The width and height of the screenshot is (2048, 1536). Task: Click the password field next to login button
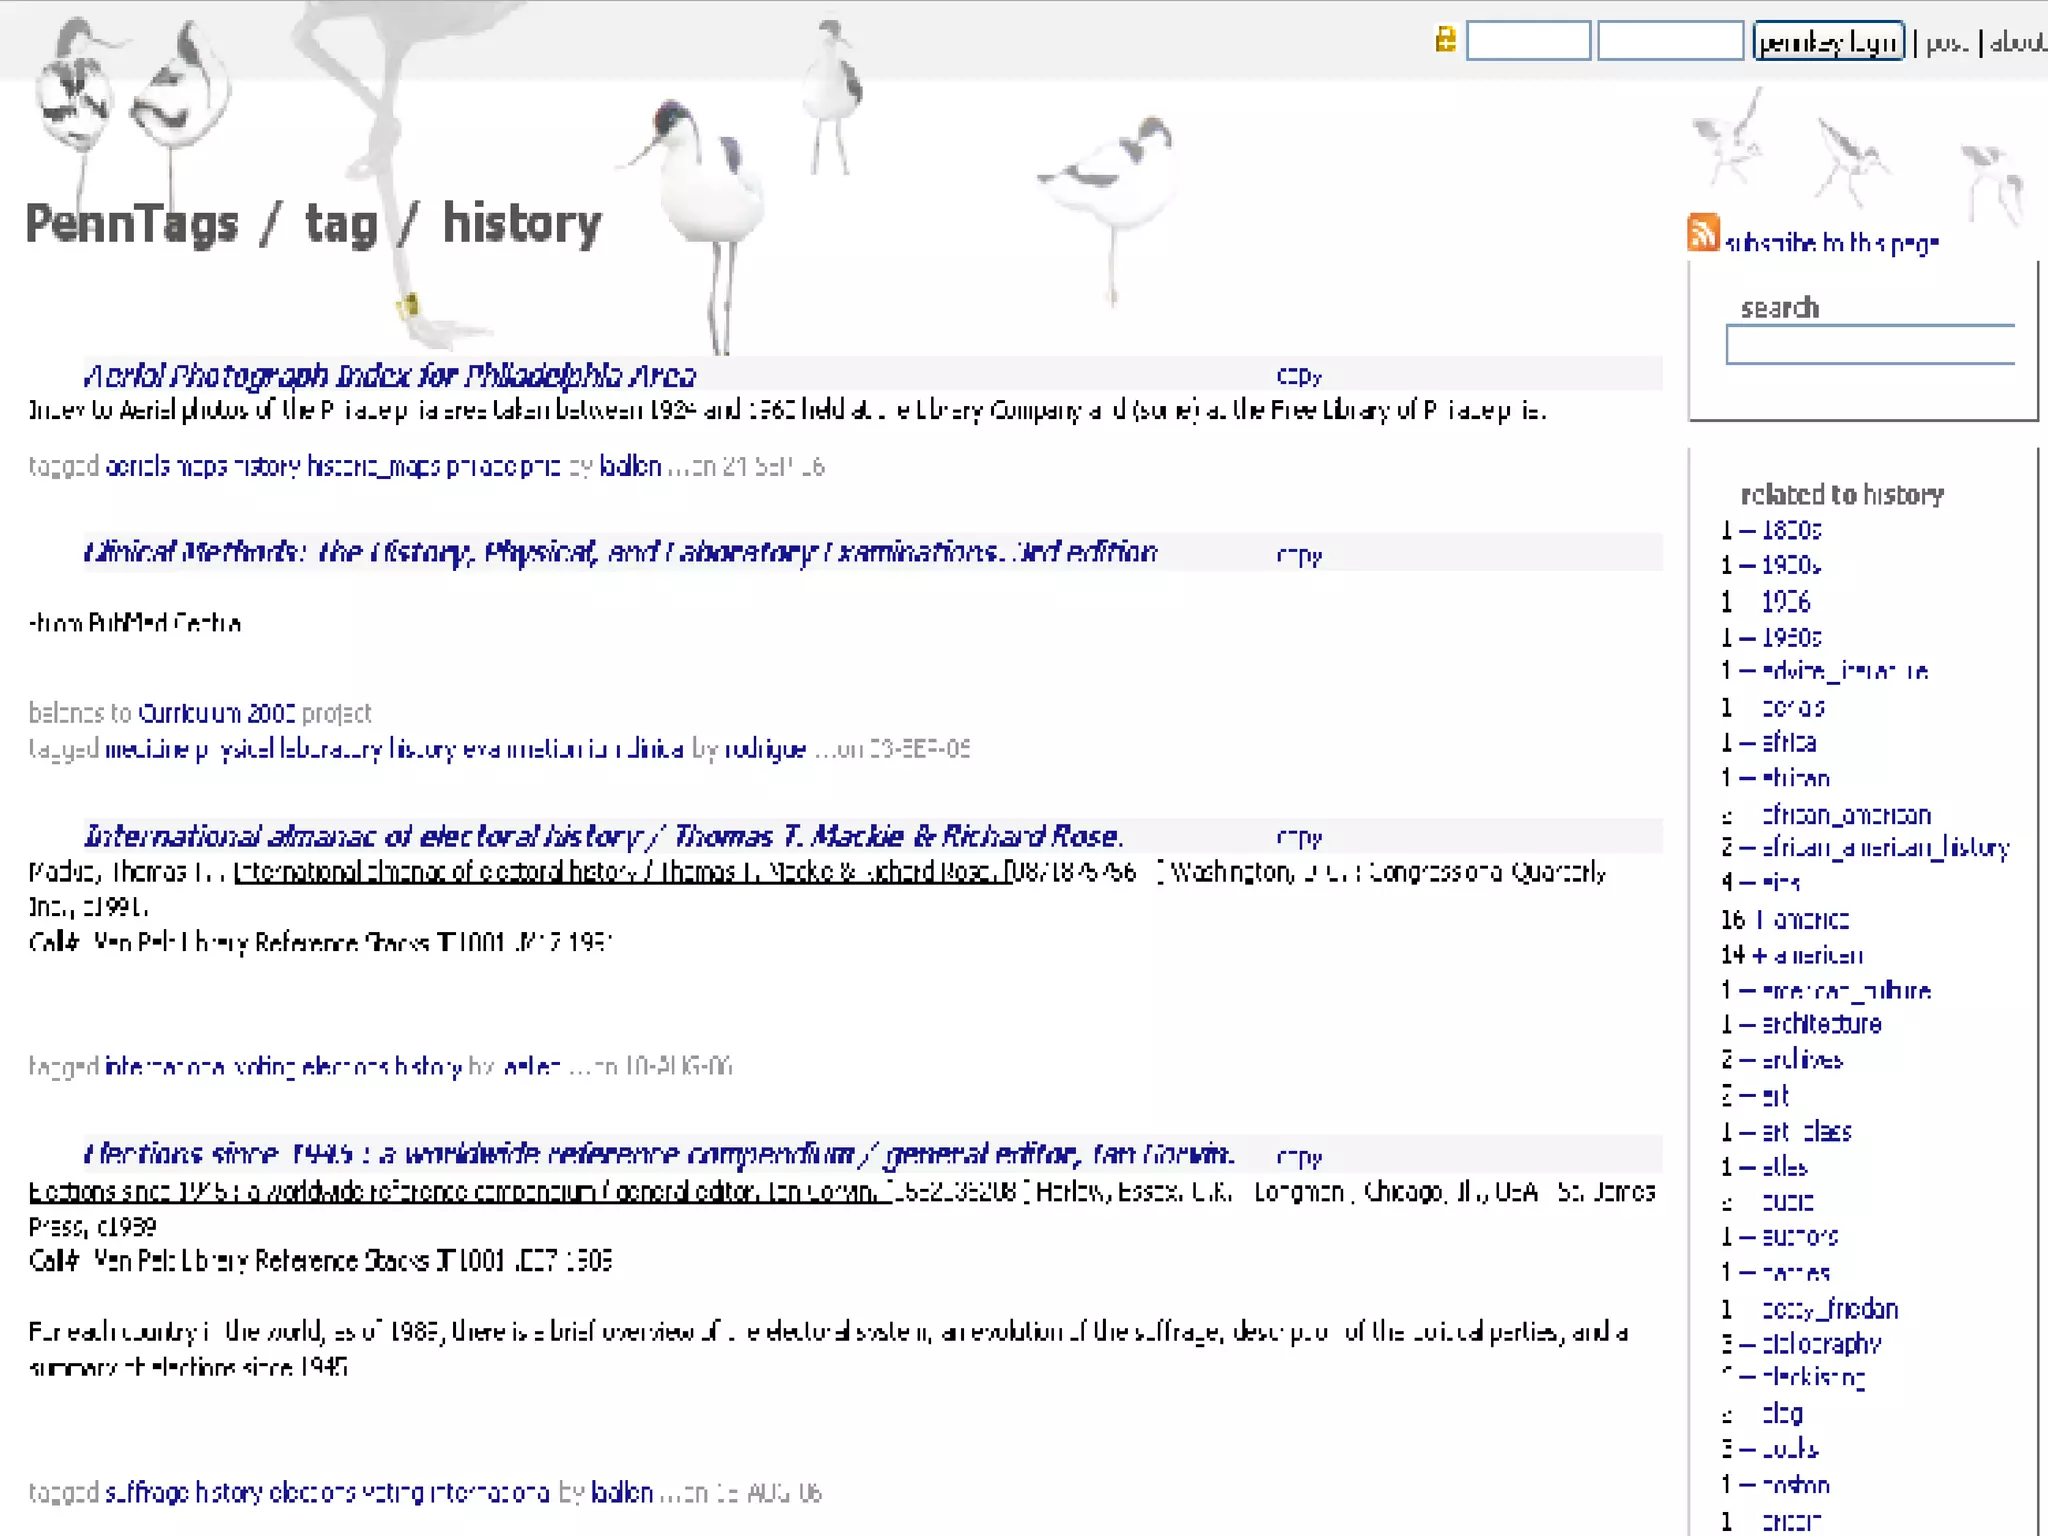pyautogui.click(x=1669, y=42)
